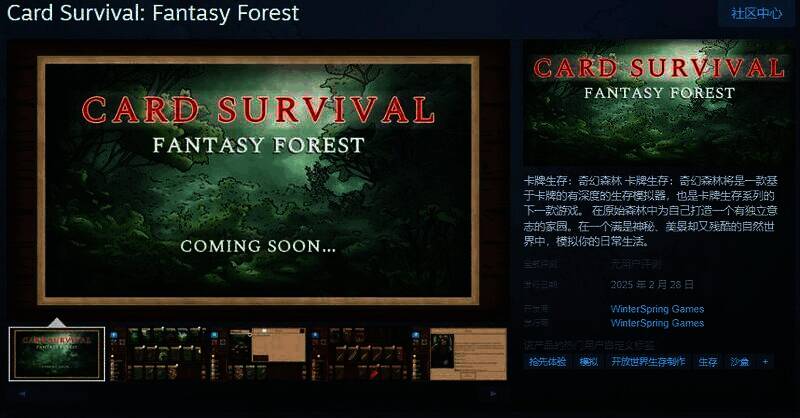This screenshot has width=800, height=418.
Task: Select the first title-screen thumbnail
Action: point(58,354)
